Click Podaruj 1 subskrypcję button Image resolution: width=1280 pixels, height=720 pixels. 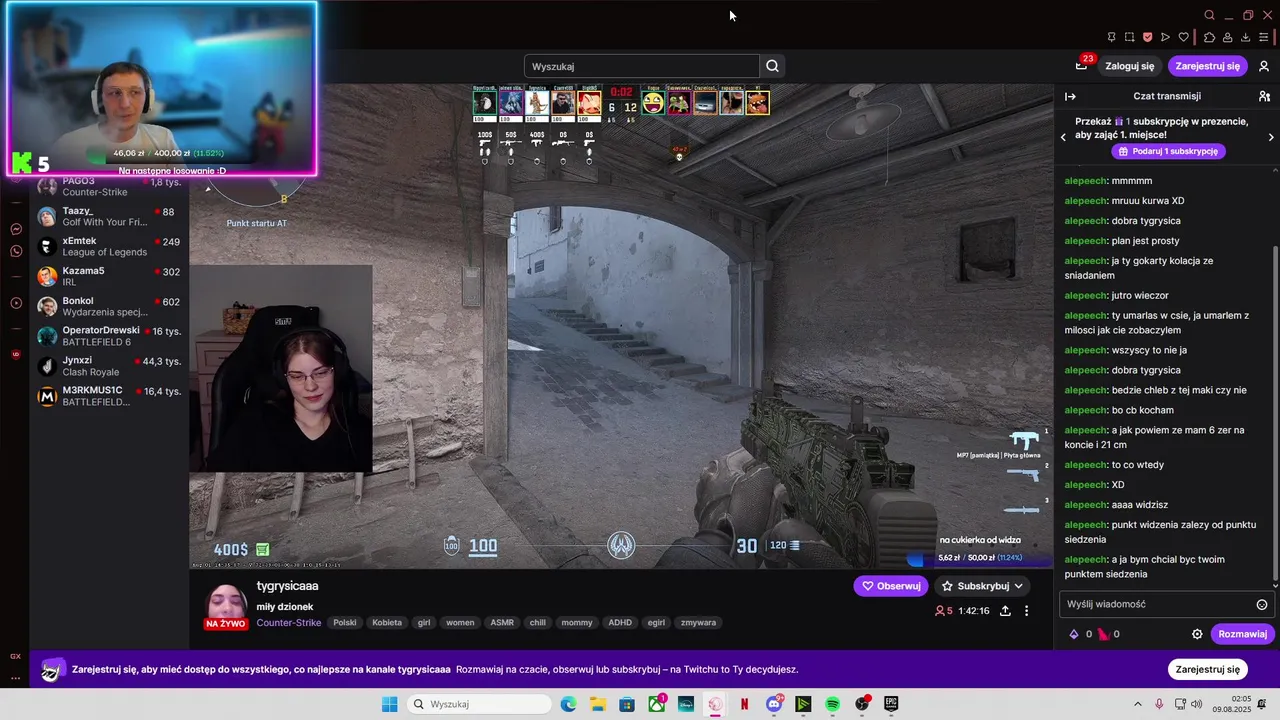click(x=1168, y=151)
